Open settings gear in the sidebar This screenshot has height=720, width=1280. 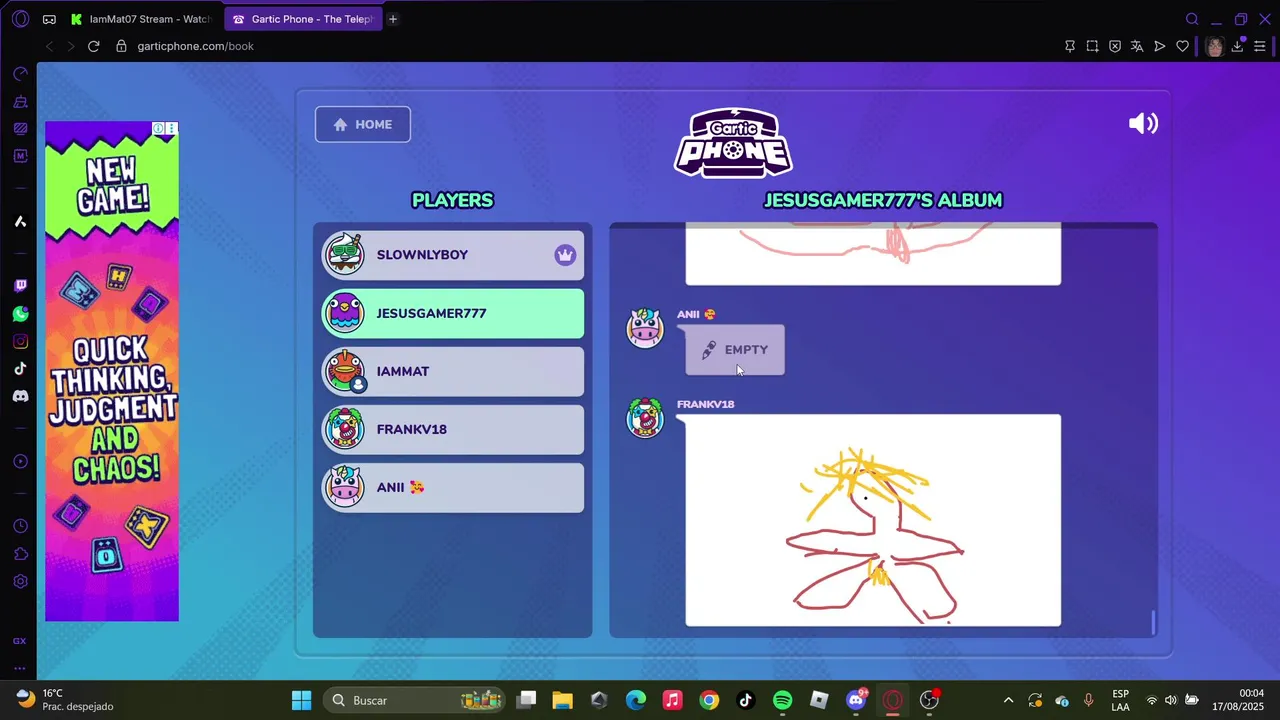[x=20, y=582]
